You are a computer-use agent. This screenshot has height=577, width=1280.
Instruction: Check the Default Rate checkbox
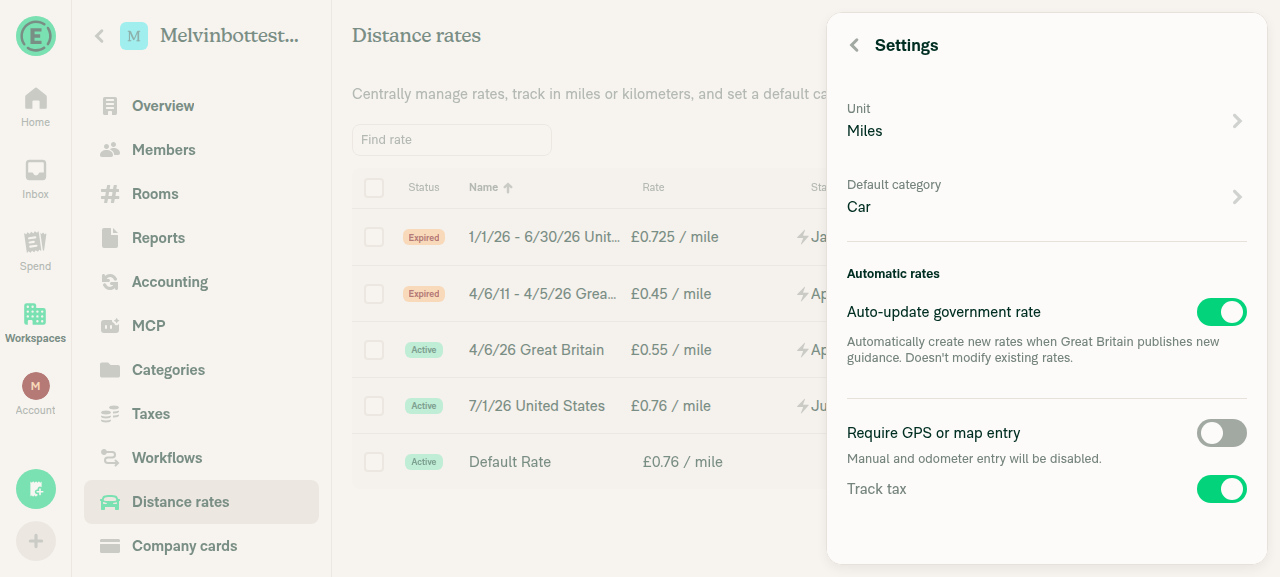[374, 462]
